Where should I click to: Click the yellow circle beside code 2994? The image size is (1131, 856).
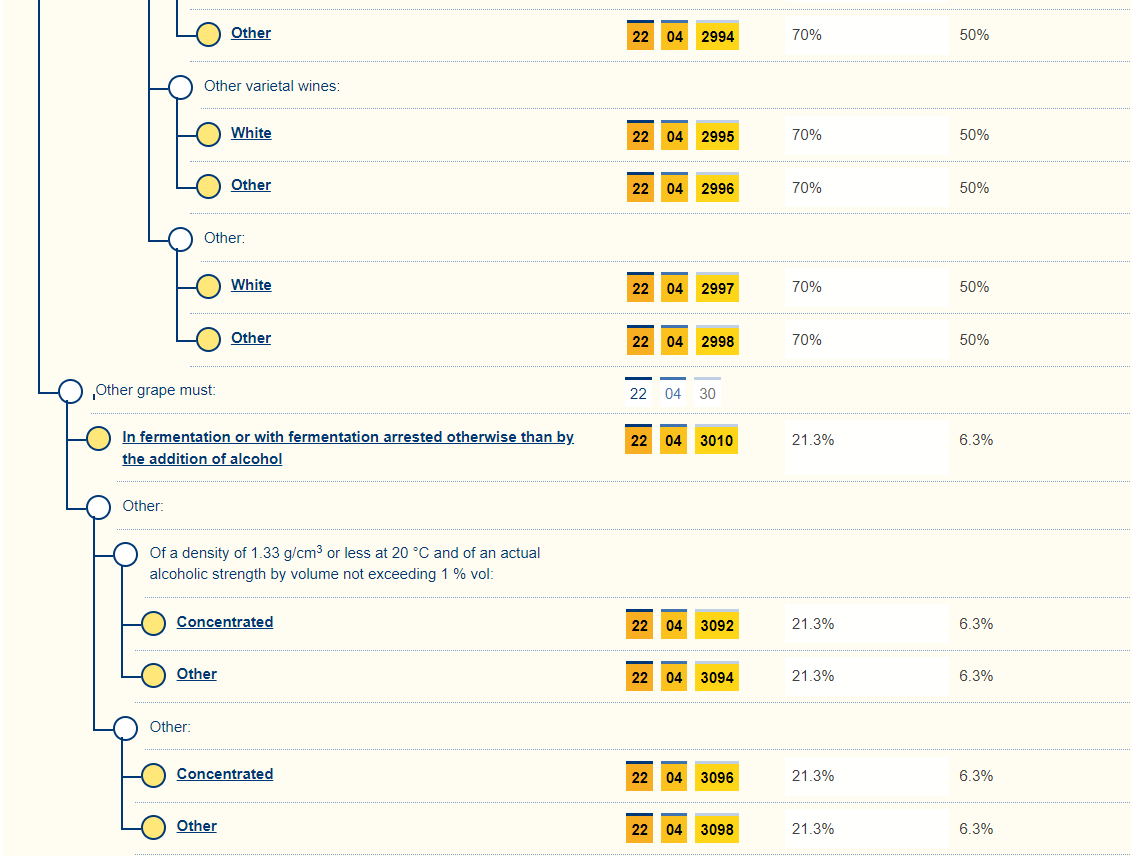(x=208, y=34)
